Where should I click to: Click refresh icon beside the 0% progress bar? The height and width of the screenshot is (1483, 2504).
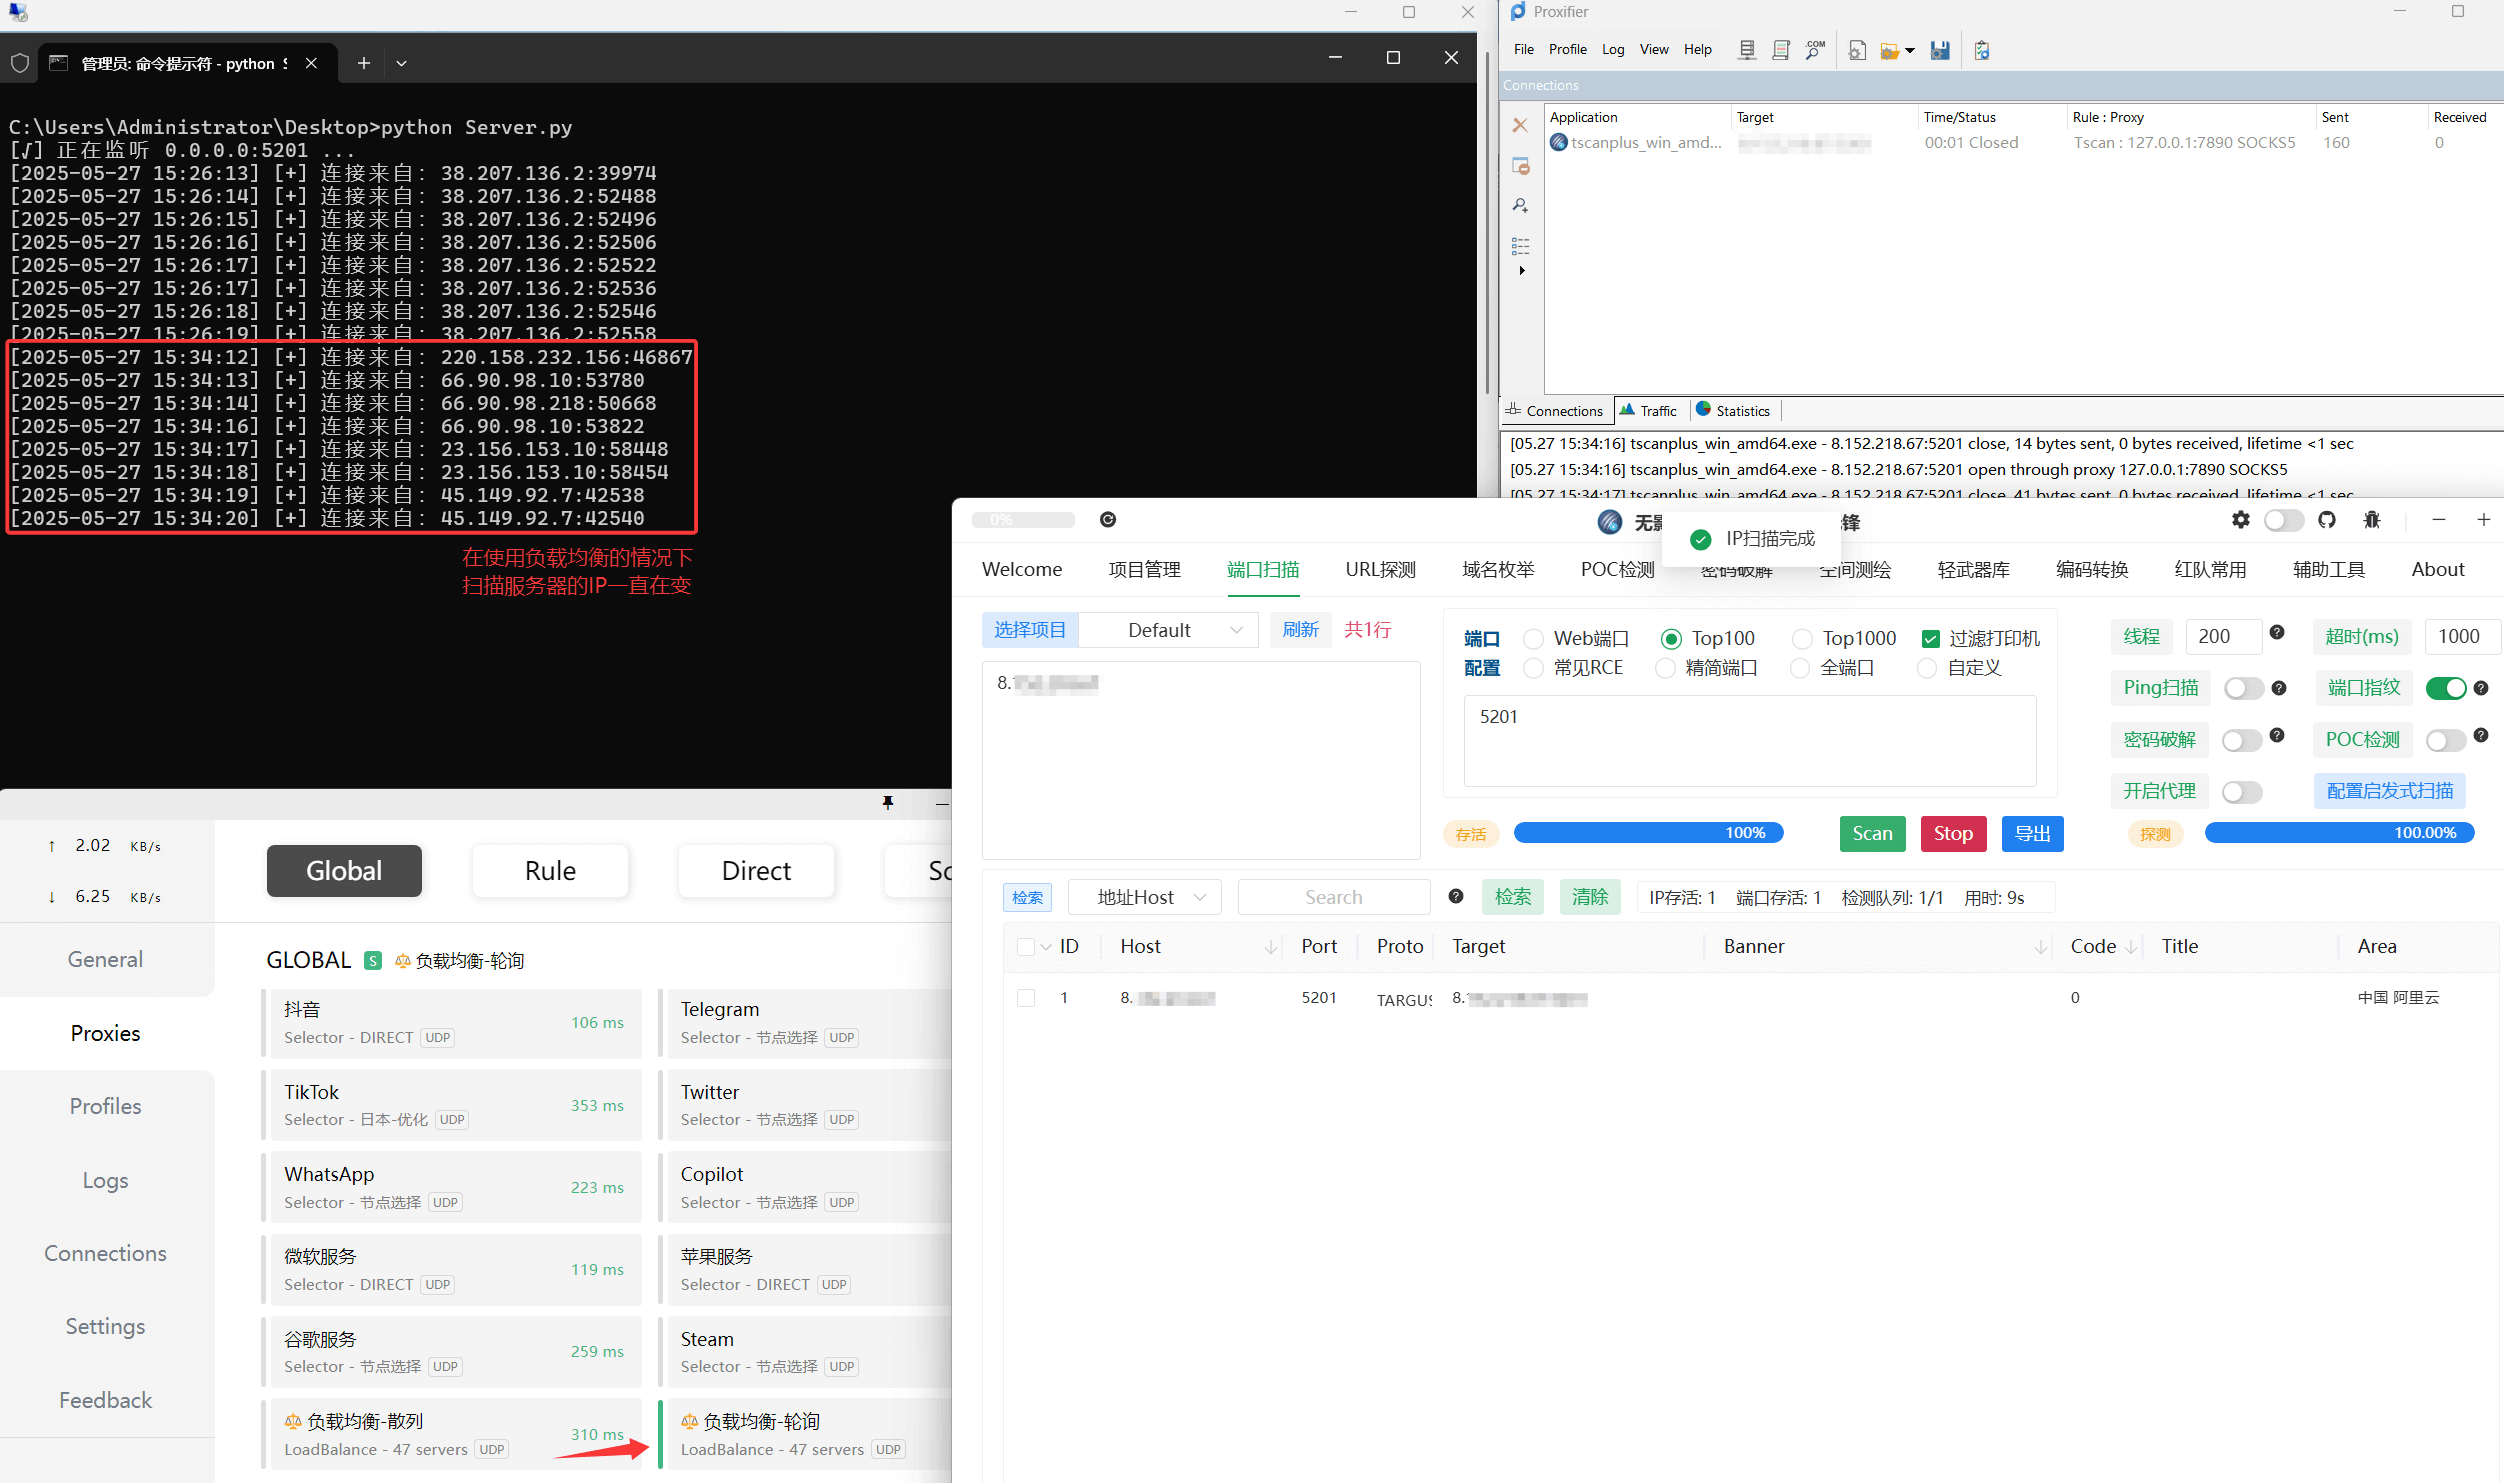[x=1108, y=520]
